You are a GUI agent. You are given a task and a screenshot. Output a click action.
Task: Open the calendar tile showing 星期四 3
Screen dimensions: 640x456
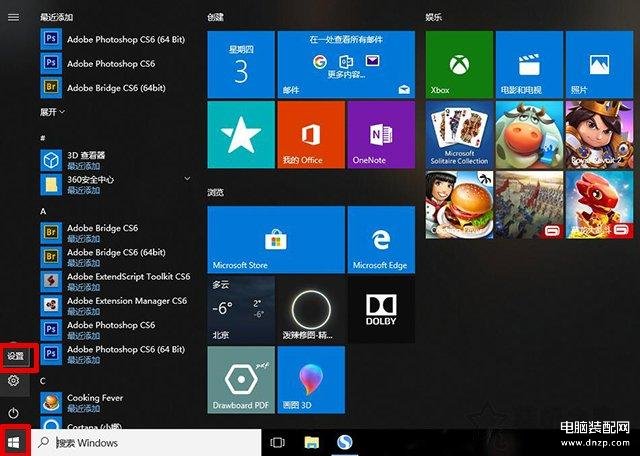(241, 65)
